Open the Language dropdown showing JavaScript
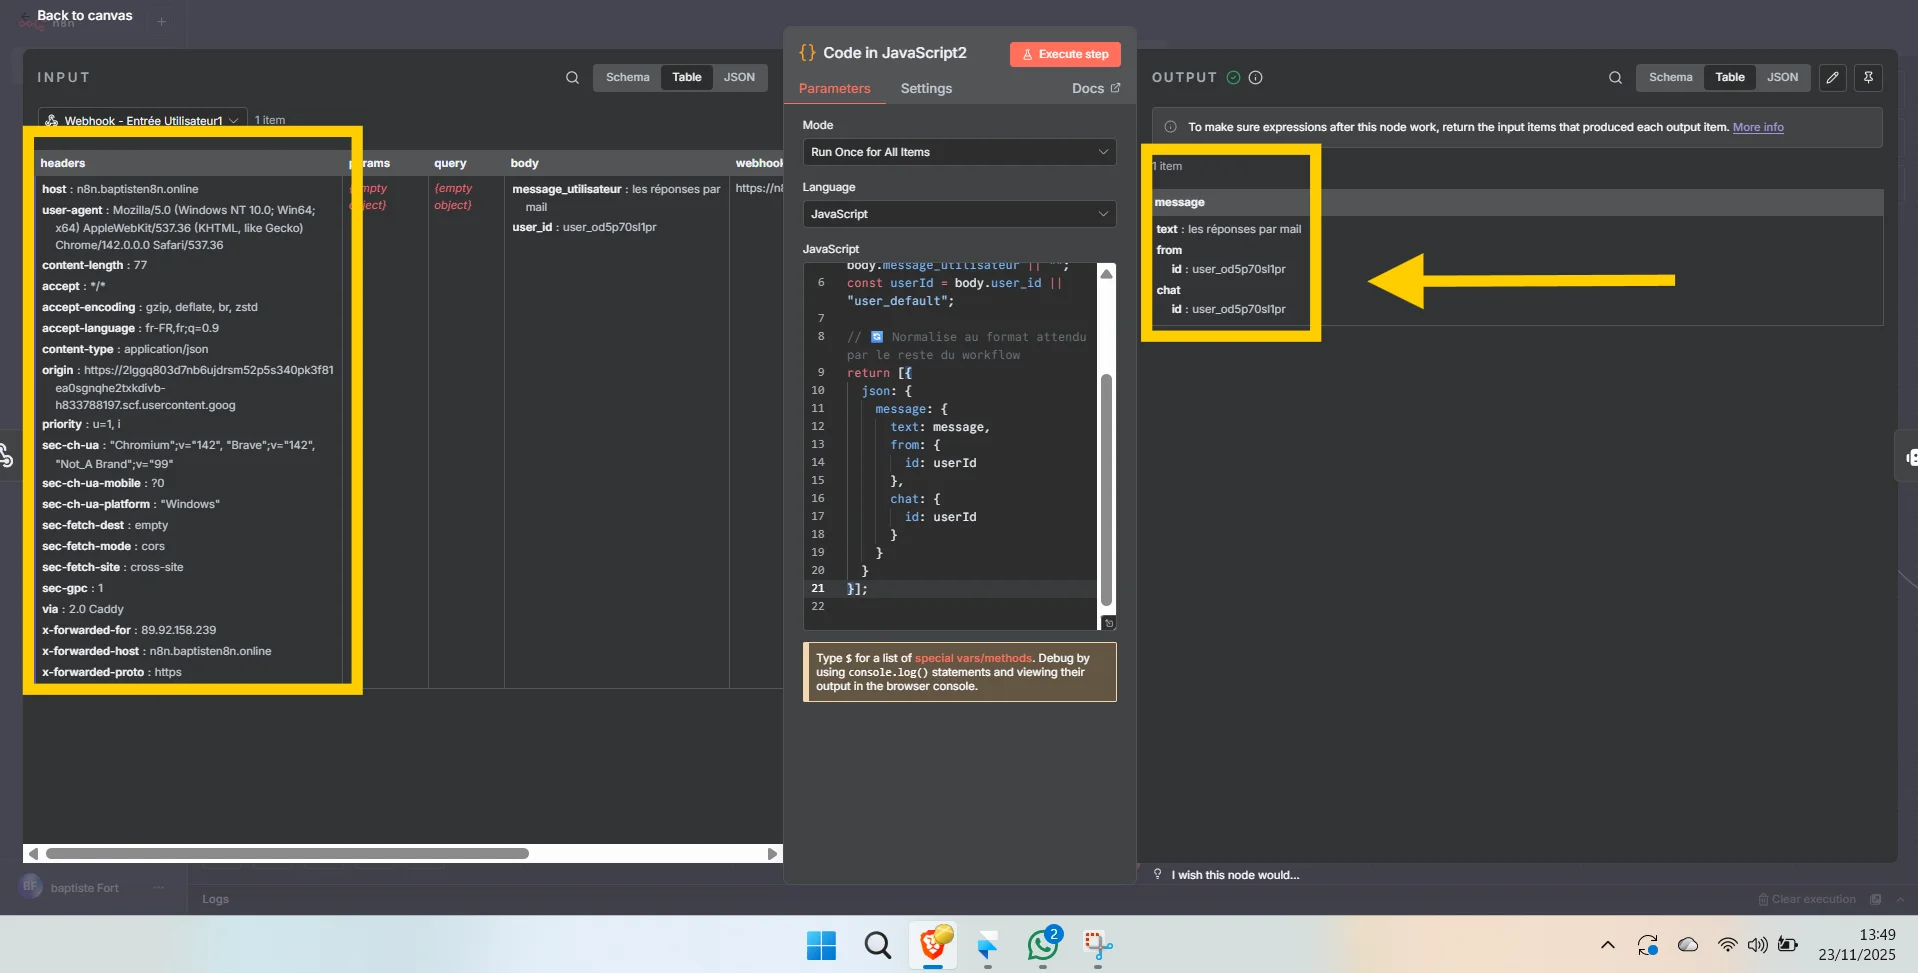Viewport: 1918px width, 973px height. click(959, 213)
